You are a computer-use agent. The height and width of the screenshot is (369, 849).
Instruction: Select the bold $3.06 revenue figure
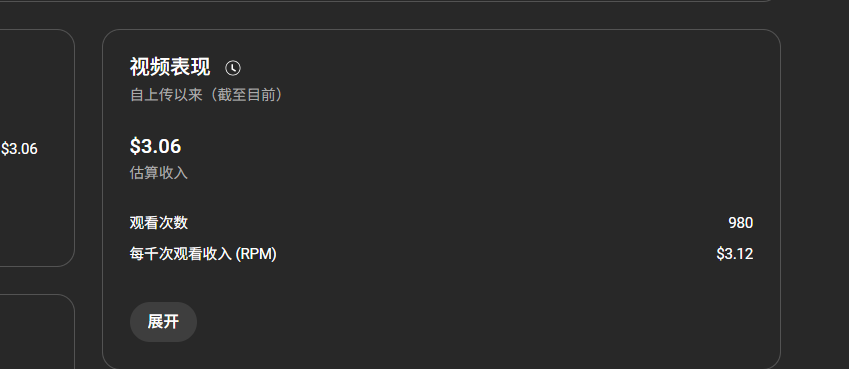click(155, 146)
